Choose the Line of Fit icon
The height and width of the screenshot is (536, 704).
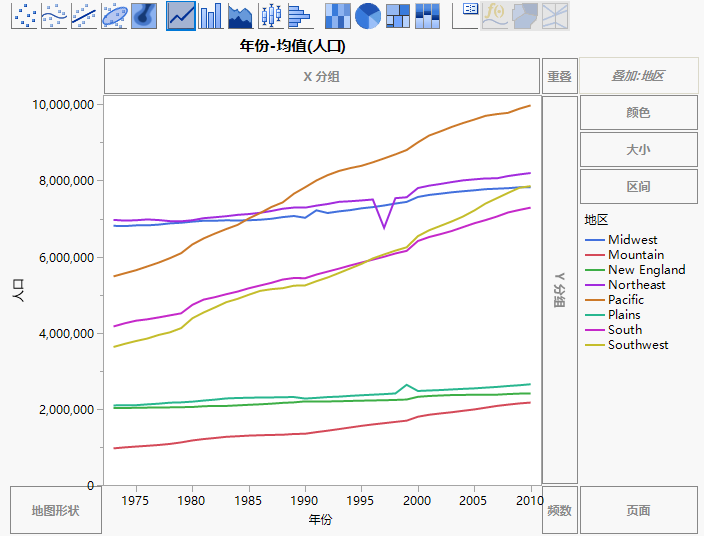coord(84,15)
